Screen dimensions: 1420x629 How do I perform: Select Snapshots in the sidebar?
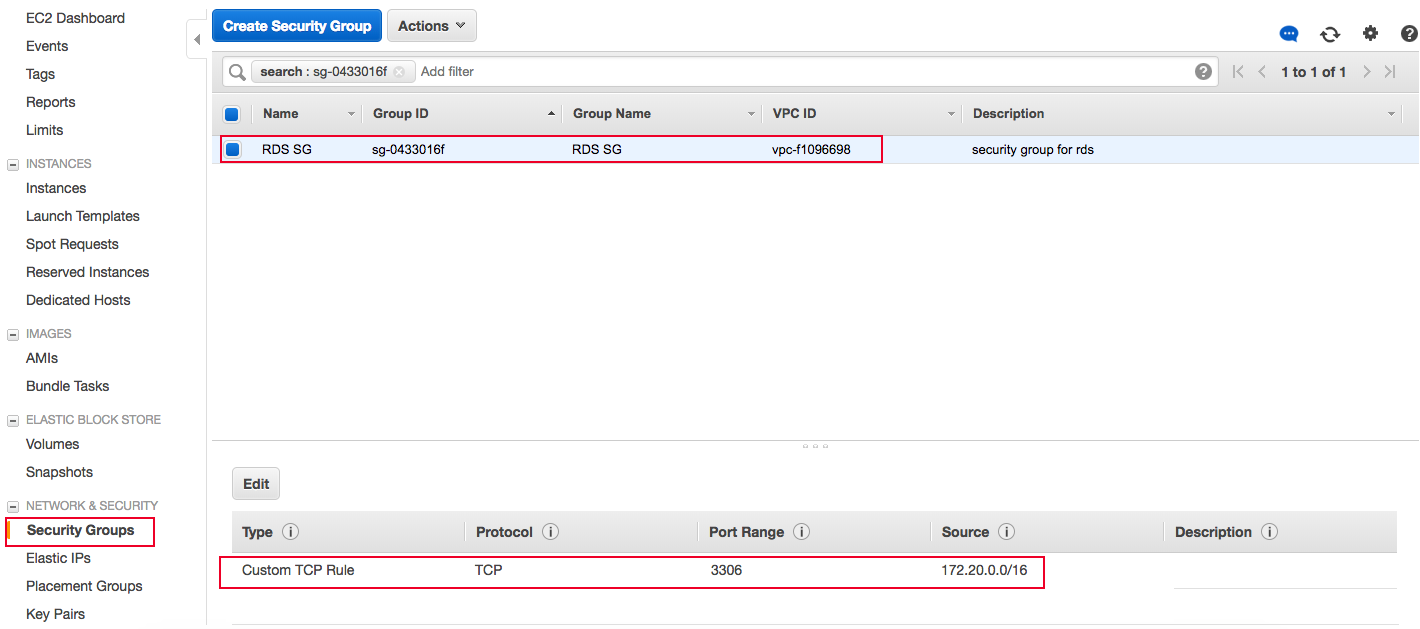click(59, 471)
